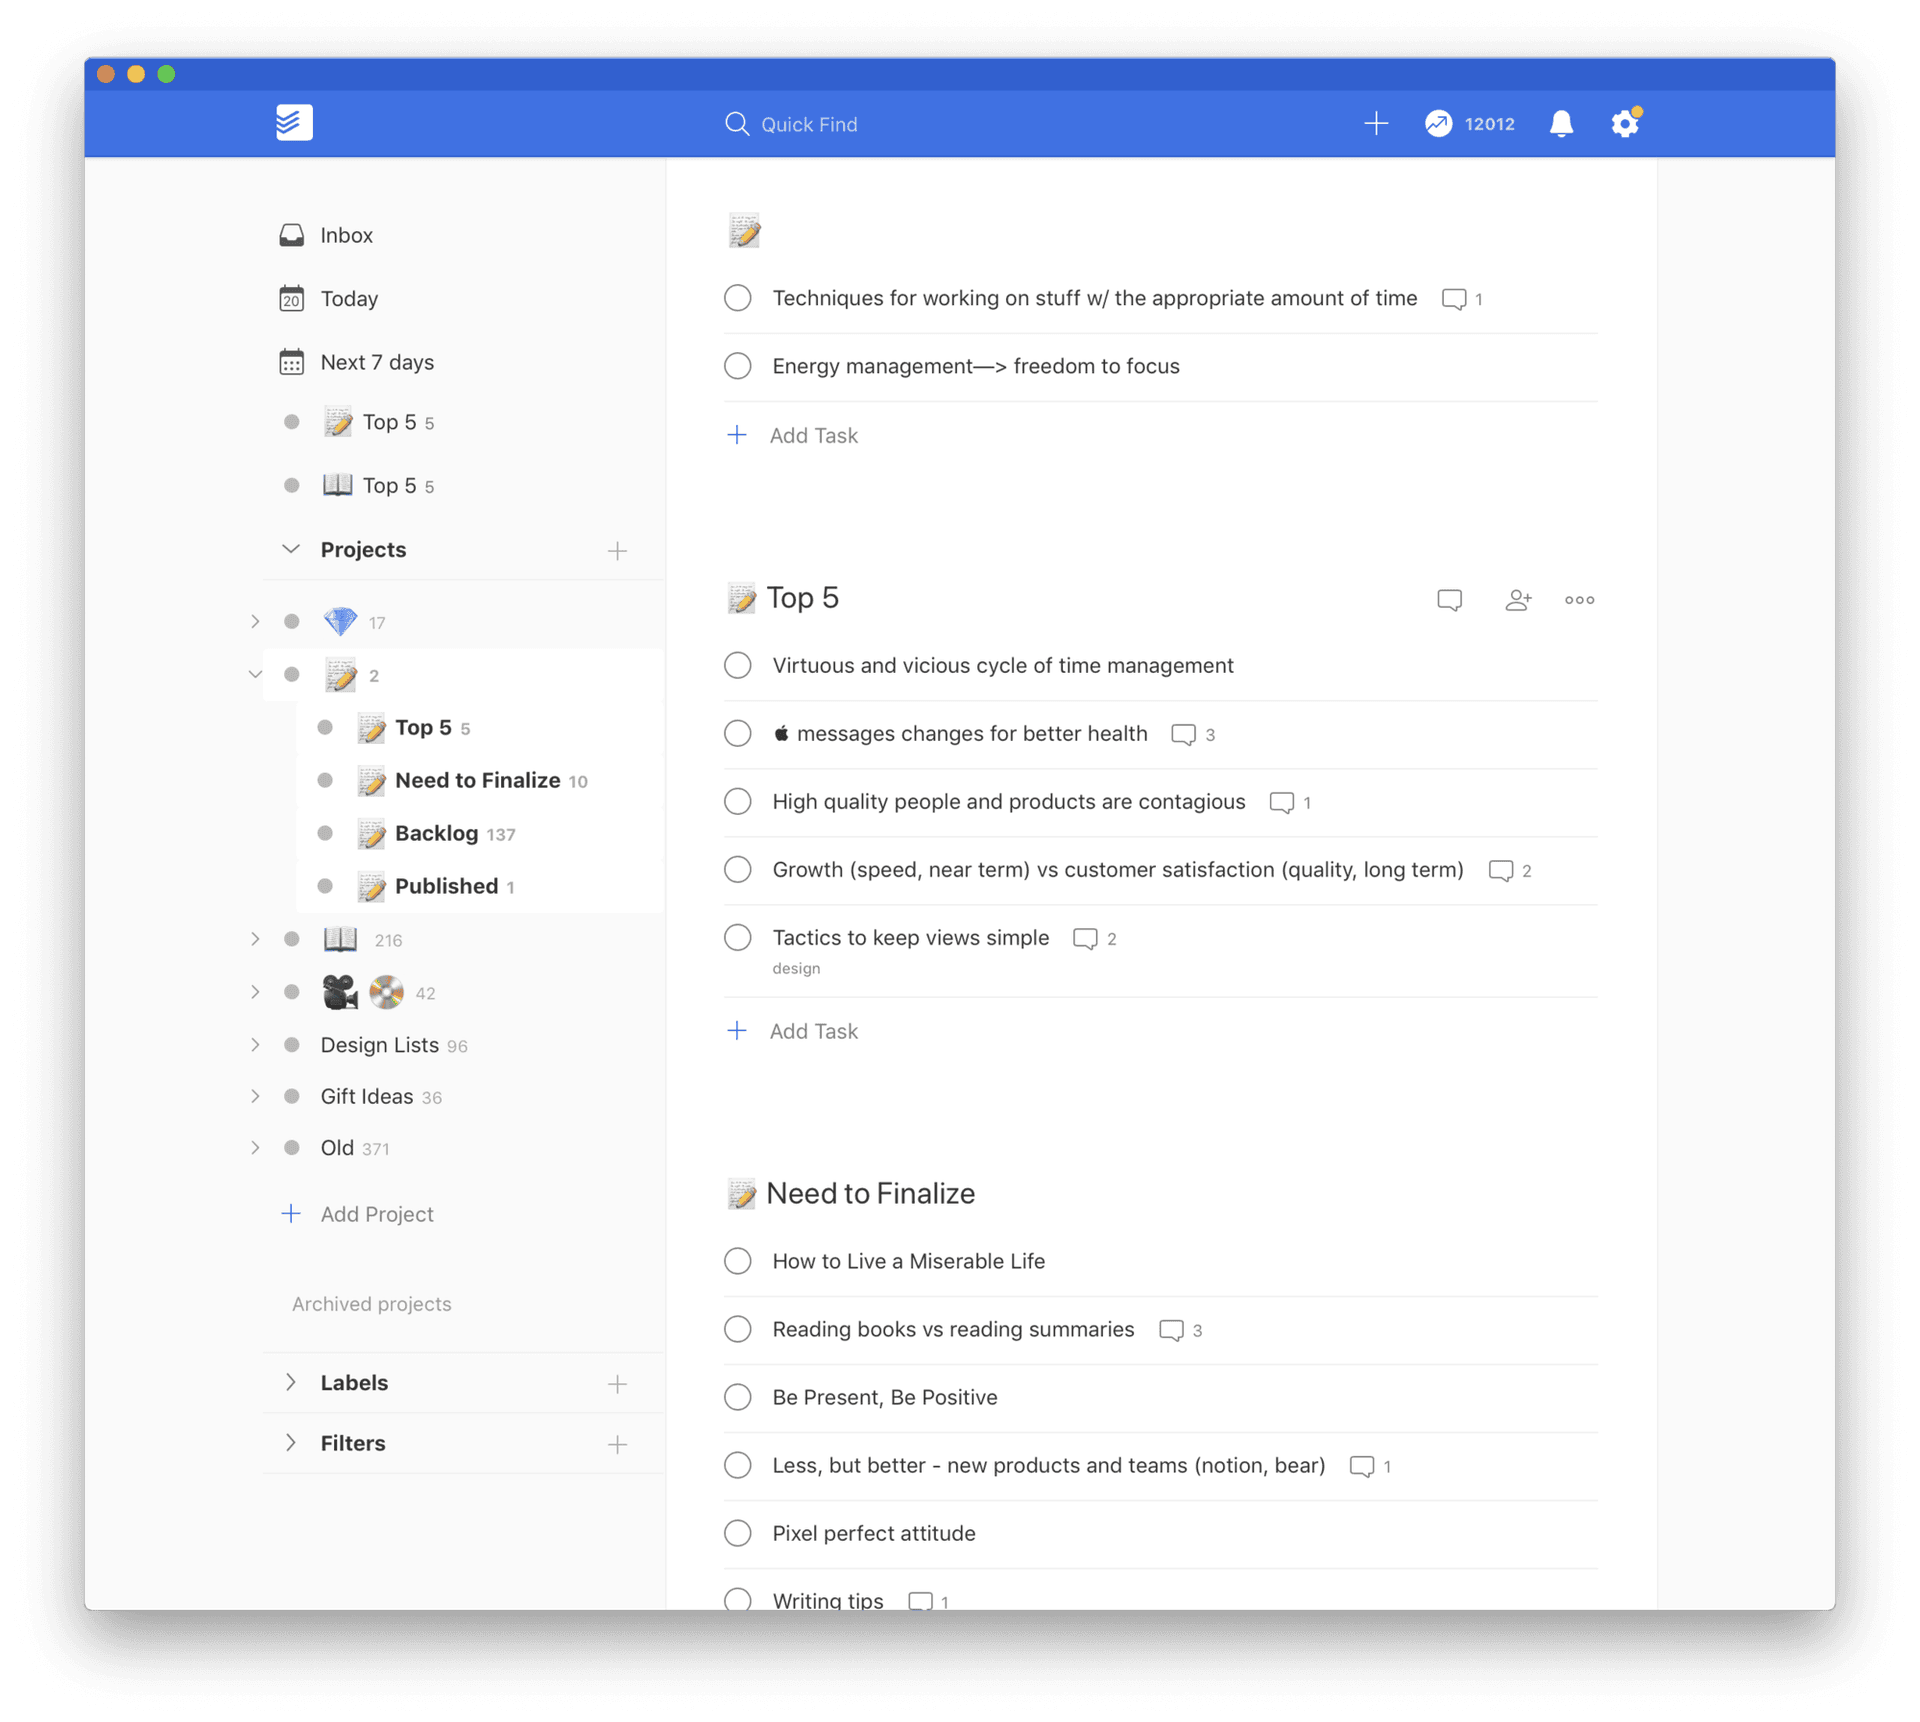
Task: Mark 'Energy management' task as done
Action: click(x=737, y=366)
